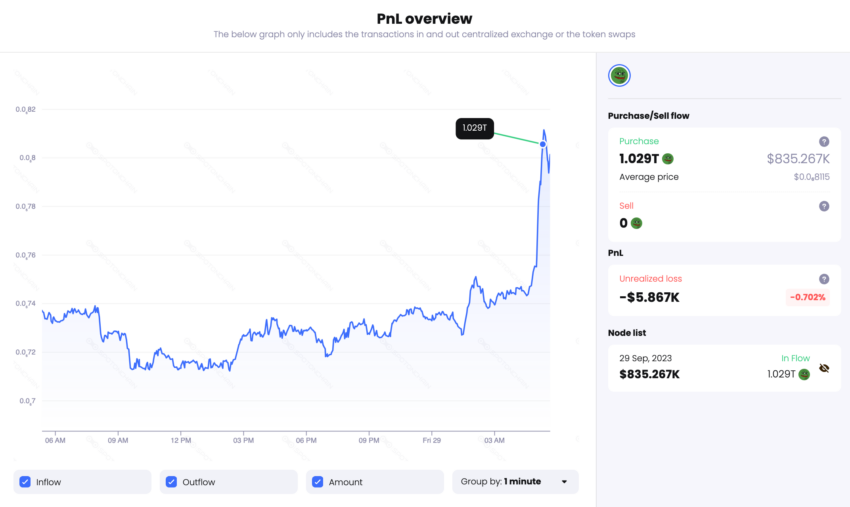This screenshot has width=850, height=507.
Task: Open the Unrealized loss help icon
Action: [824, 279]
